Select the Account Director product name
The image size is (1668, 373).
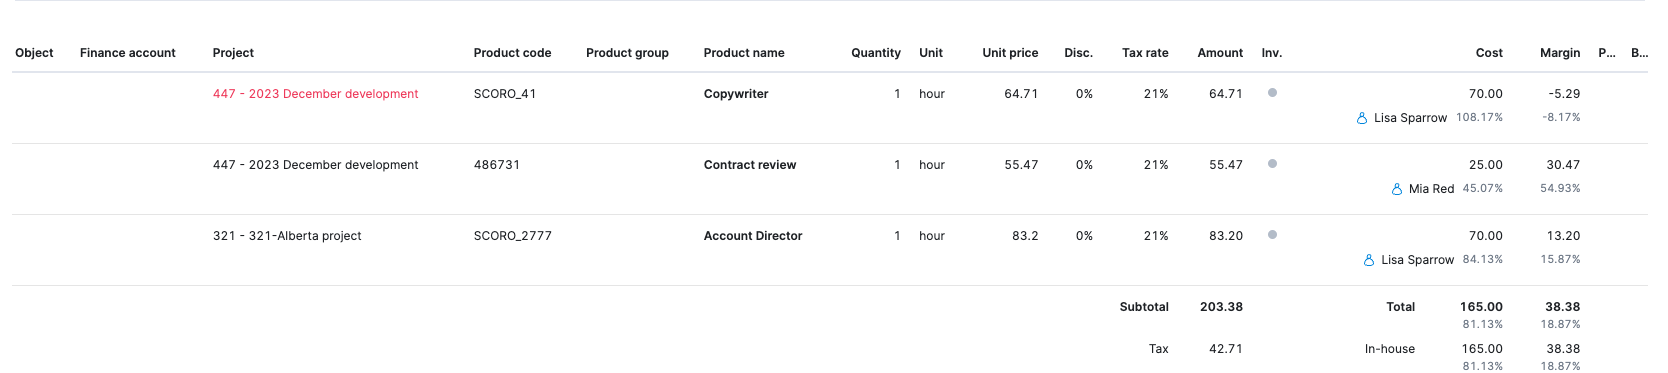coord(753,236)
